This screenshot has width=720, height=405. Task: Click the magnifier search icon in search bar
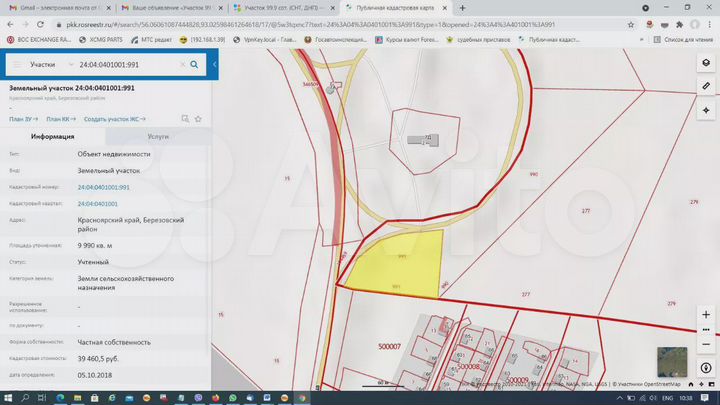coord(195,64)
